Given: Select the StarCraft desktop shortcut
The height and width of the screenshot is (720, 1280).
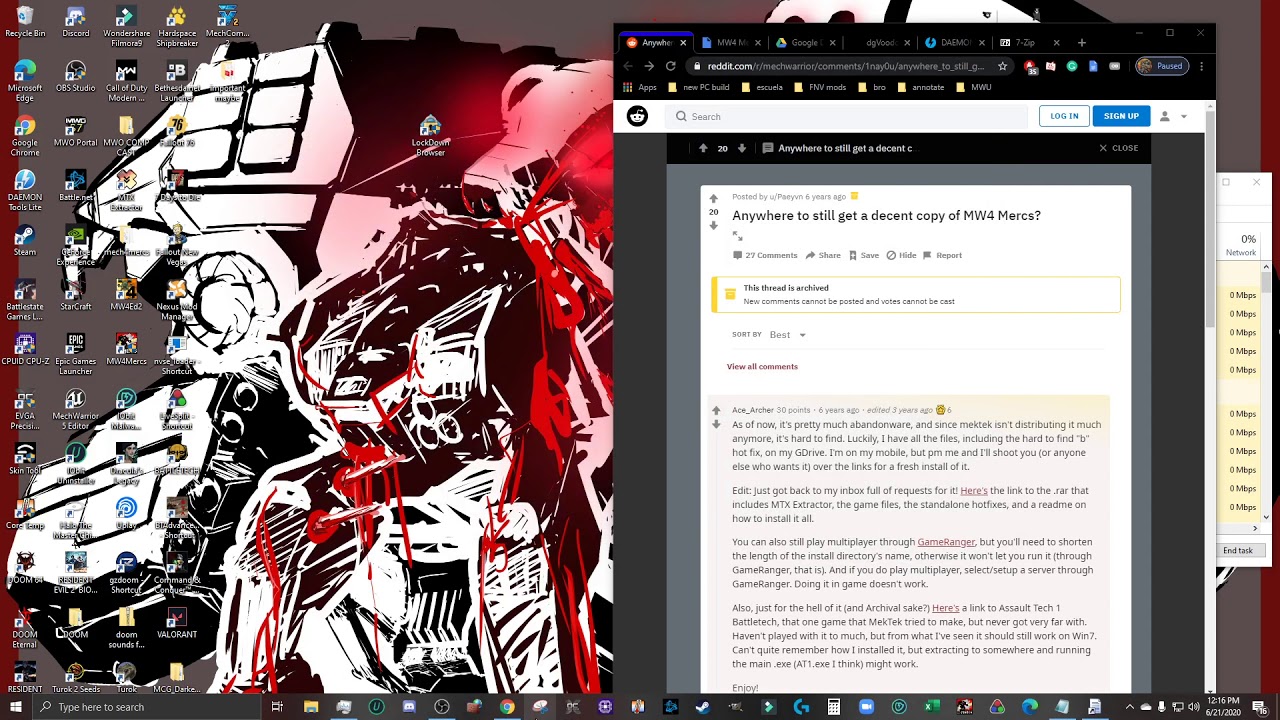Looking at the screenshot, I should [75, 296].
